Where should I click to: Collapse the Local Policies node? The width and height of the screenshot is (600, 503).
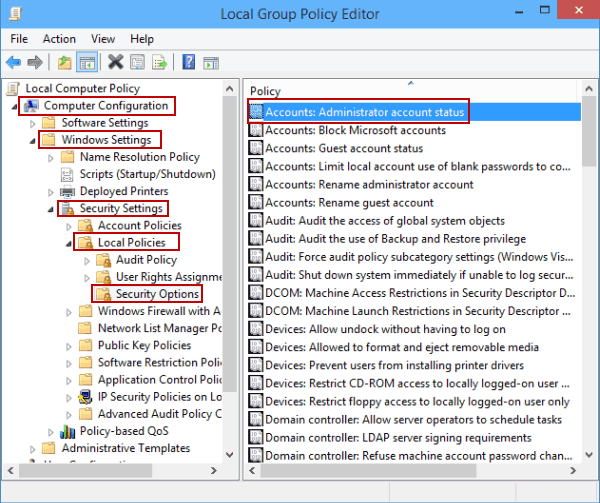pyautogui.click(x=69, y=244)
